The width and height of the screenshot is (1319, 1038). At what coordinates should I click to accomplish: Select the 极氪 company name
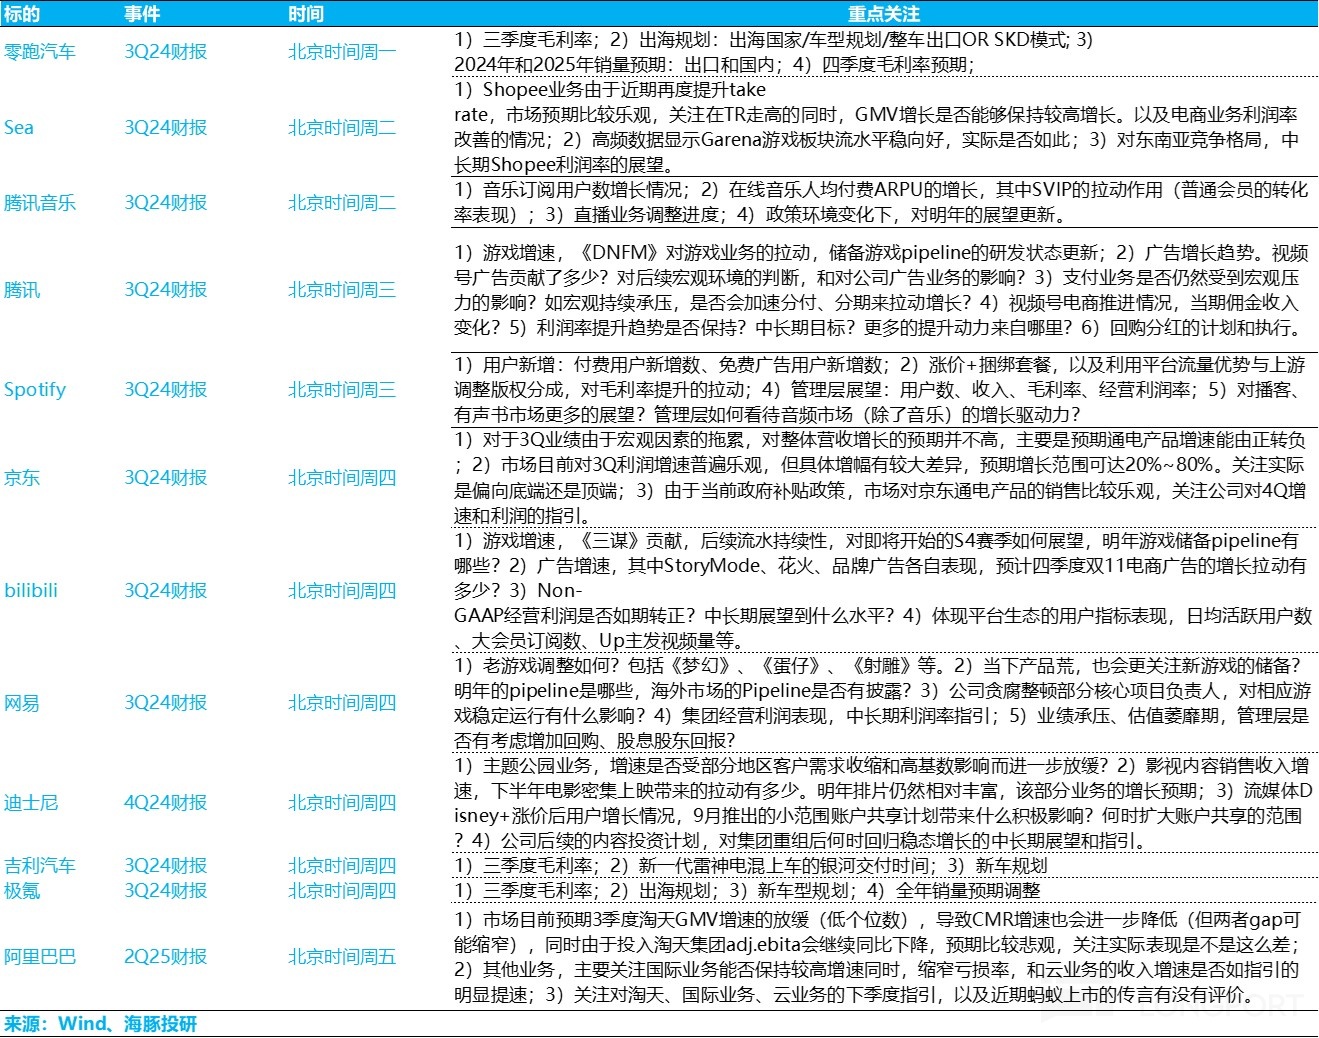click(x=22, y=891)
